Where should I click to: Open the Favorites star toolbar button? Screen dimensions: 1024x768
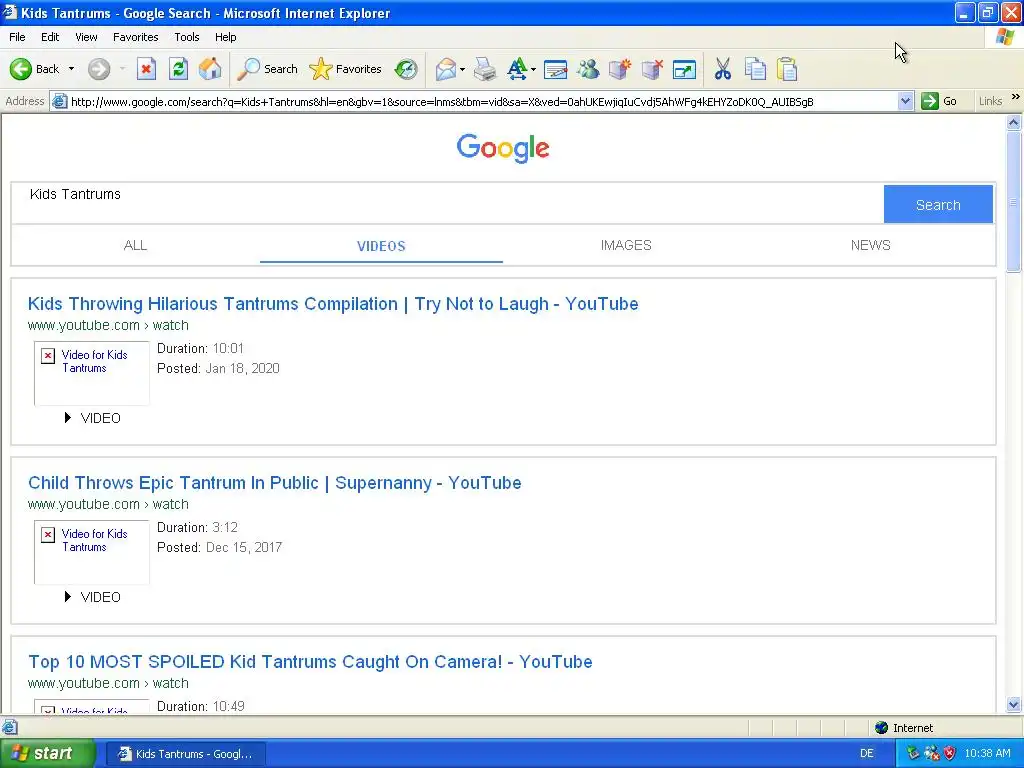pos(345,69)
